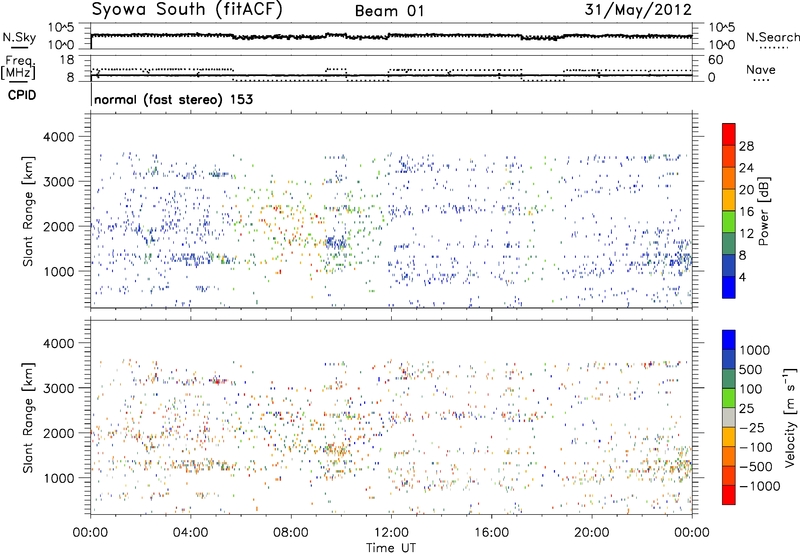Click the Slant Range label of power panel
The height and width of the screenshot is (554, 800).
(28, 211)
